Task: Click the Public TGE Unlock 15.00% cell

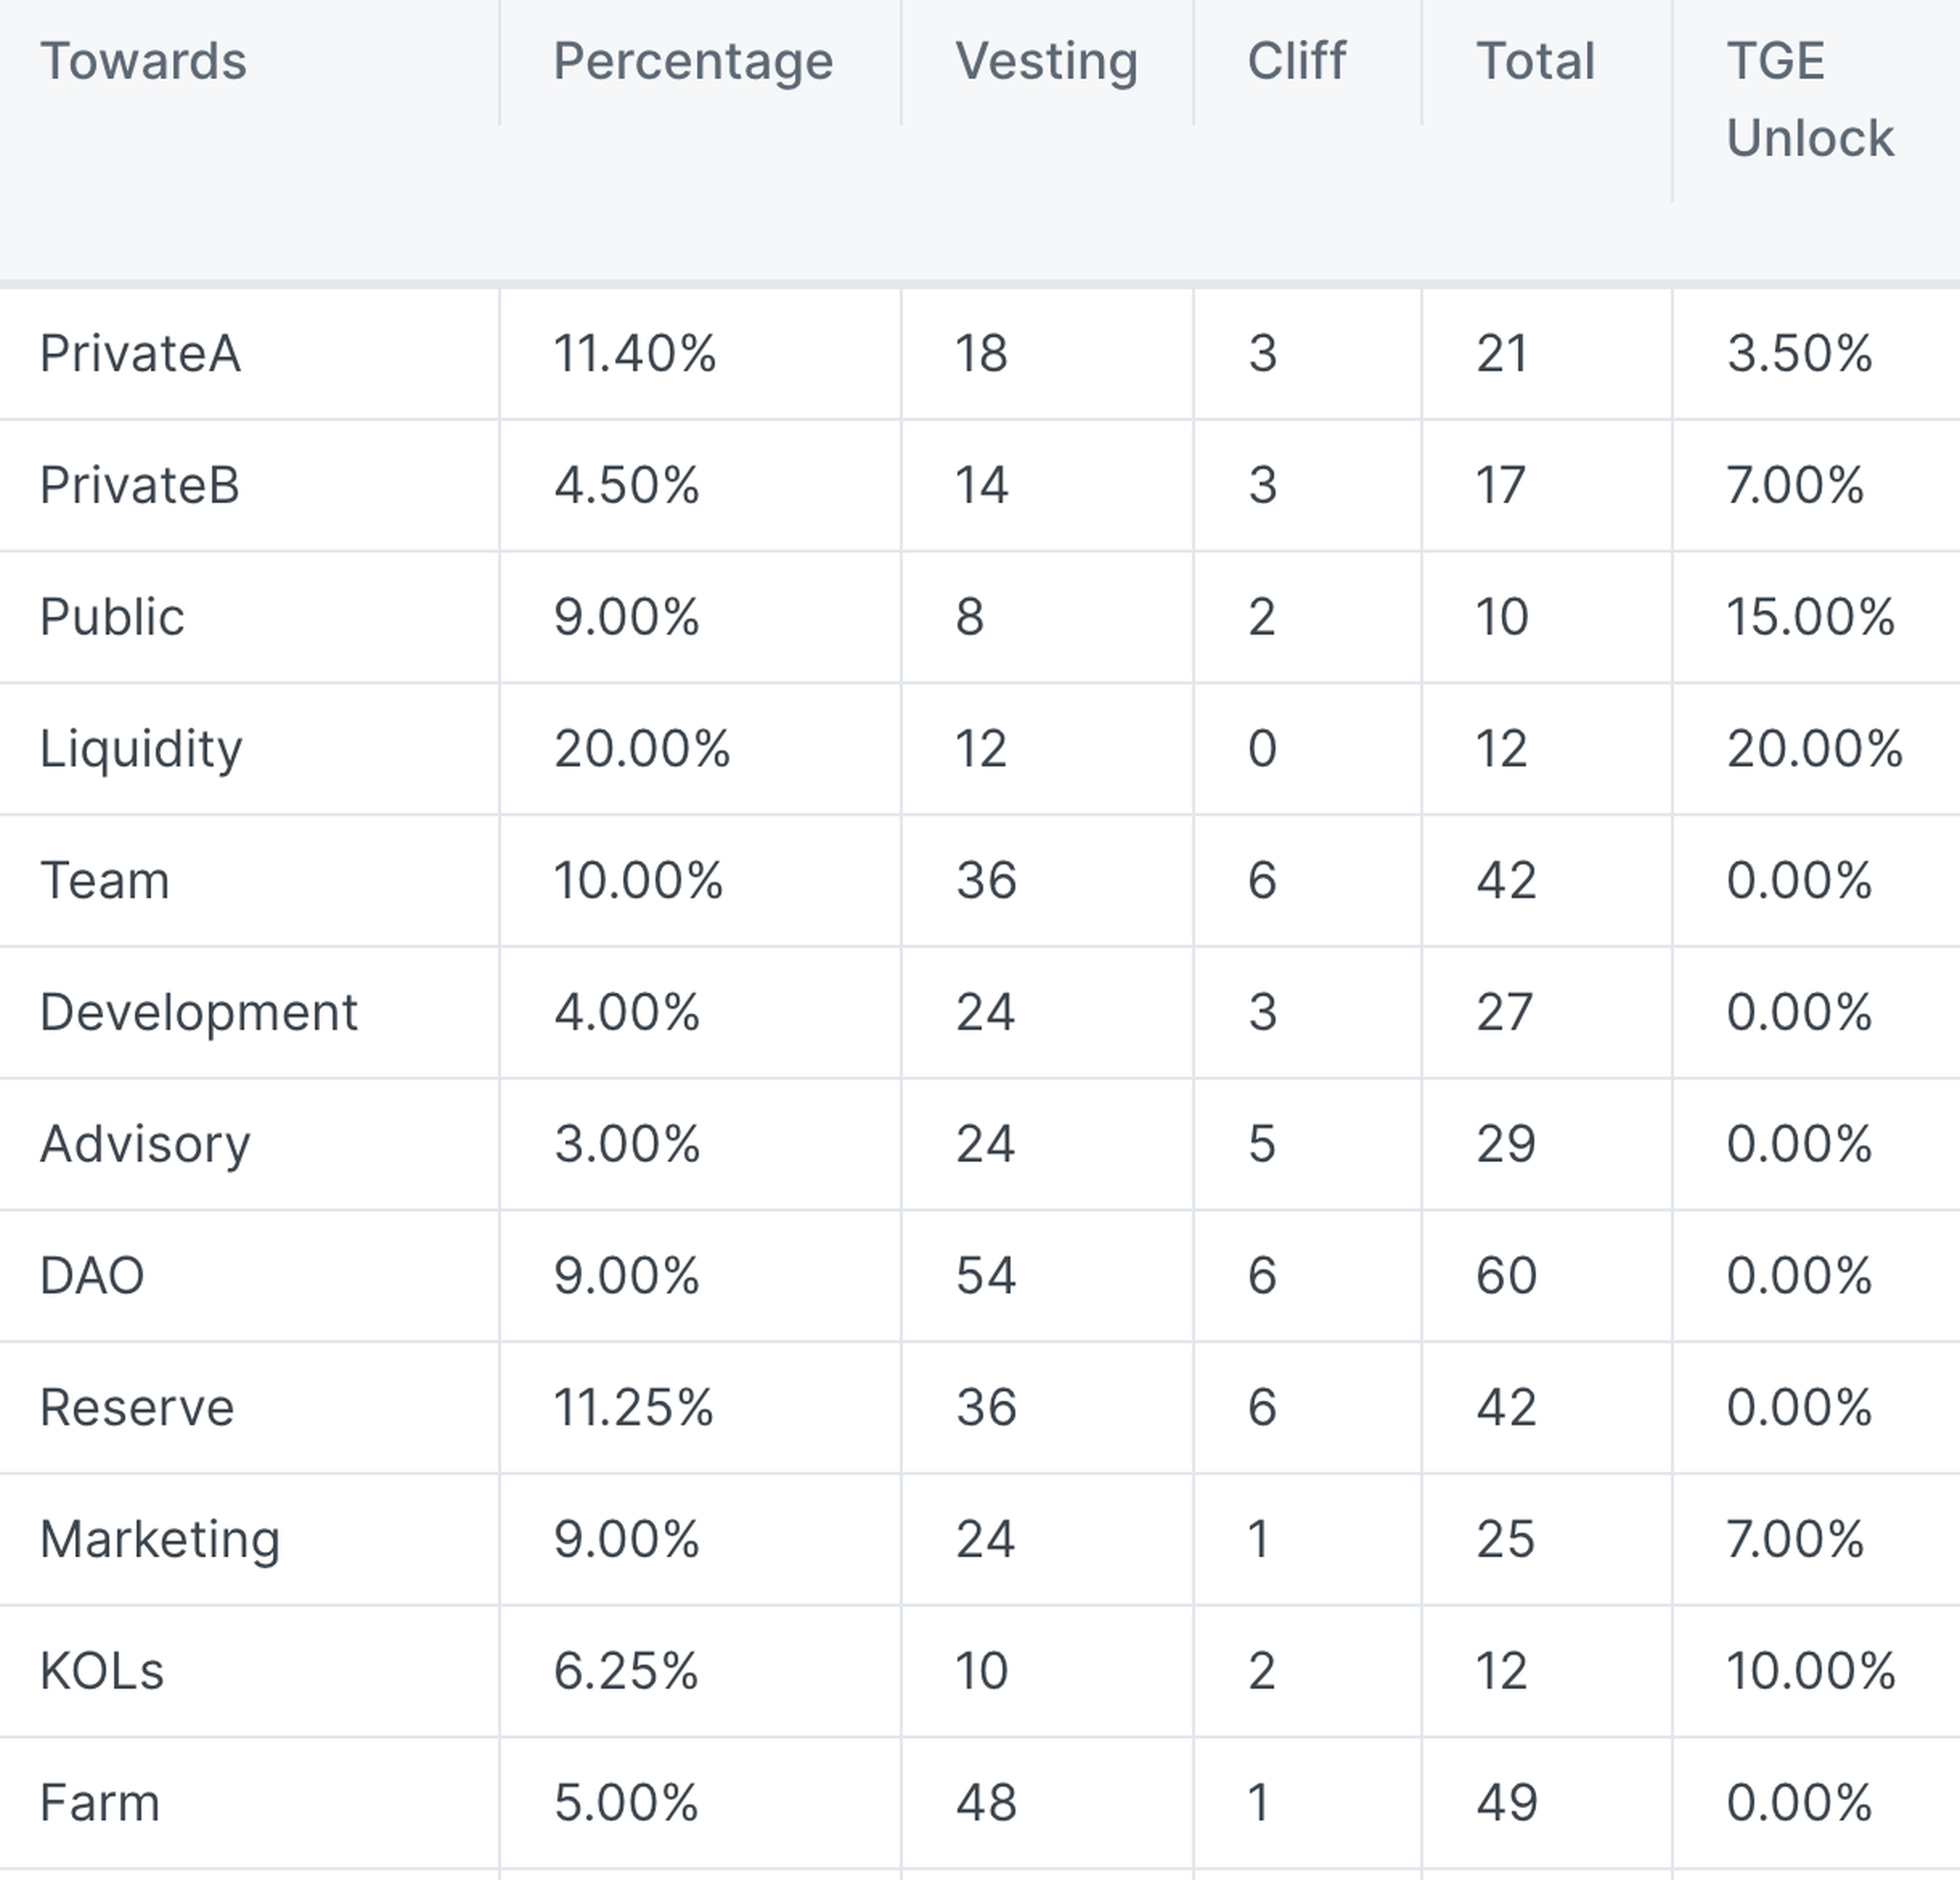Action: (x=1810, y=616)
